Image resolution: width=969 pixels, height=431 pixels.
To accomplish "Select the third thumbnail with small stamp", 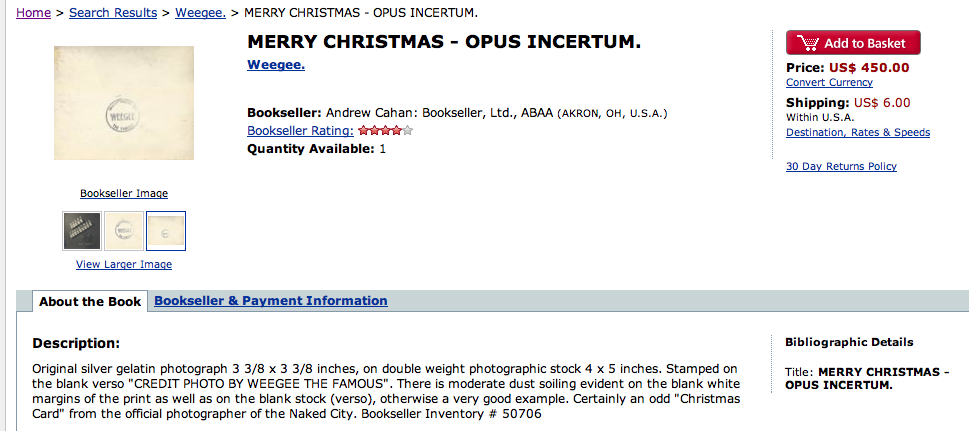I will point(166,231).
